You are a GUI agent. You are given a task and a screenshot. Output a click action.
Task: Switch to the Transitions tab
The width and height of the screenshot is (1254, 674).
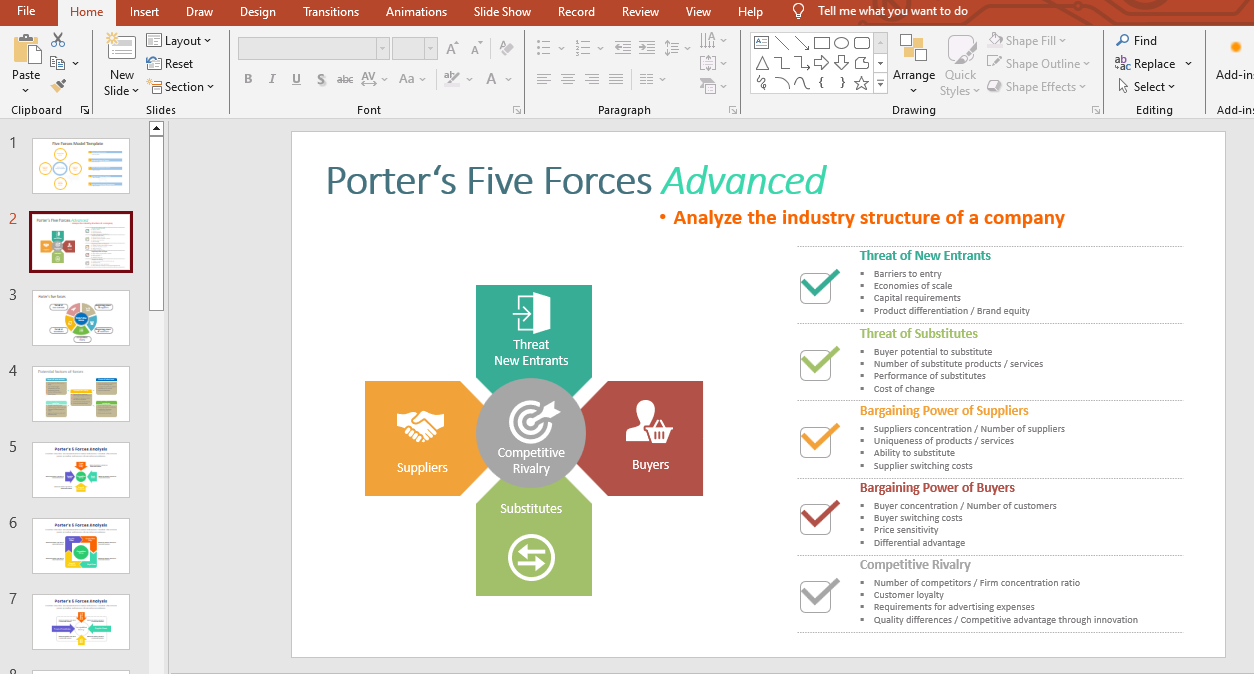(331, 12)
